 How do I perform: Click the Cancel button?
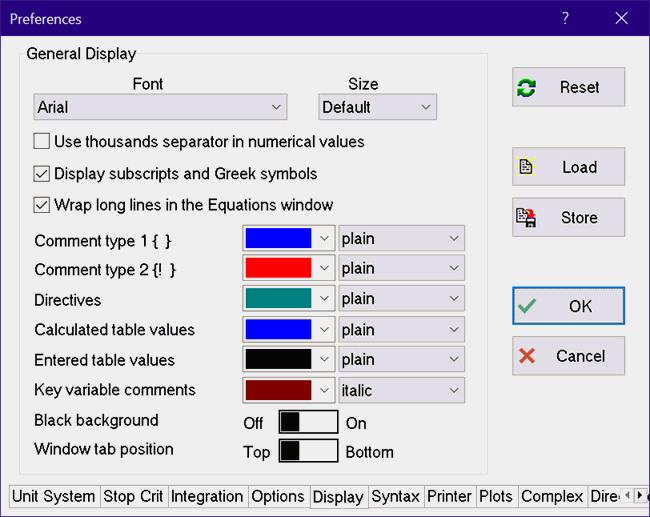[568, 356]
